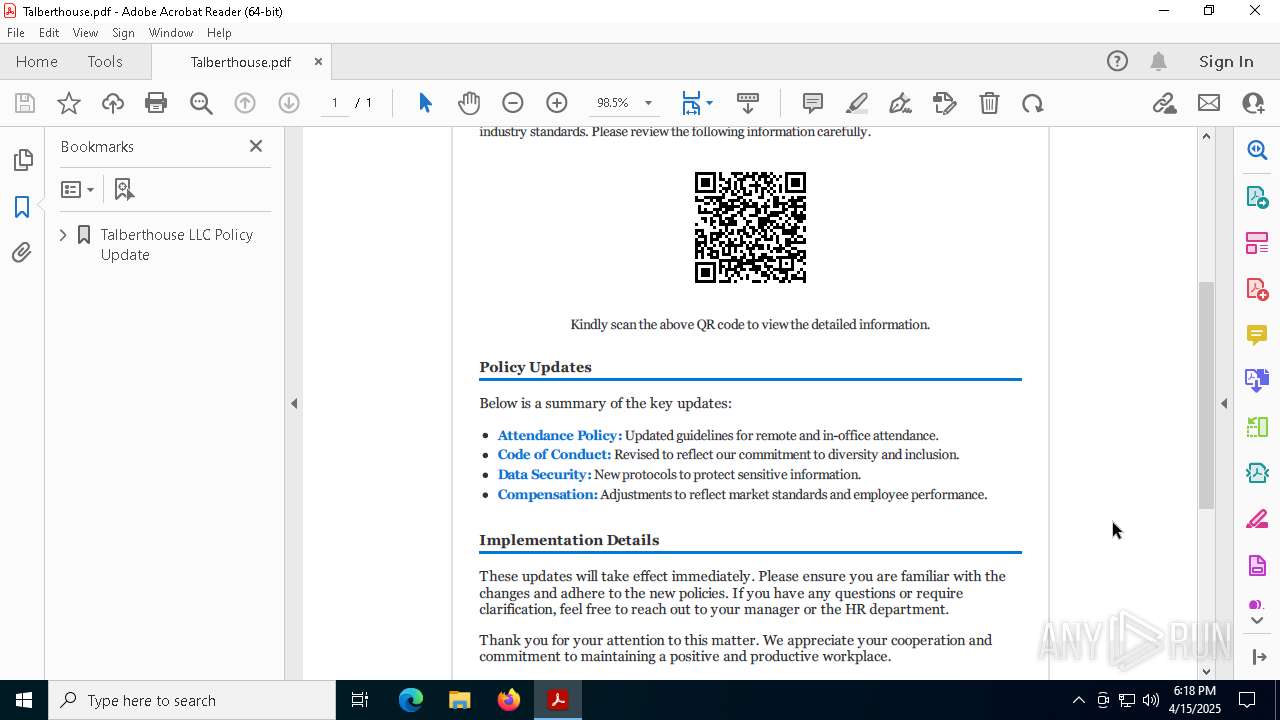The image size is (1280, 720).
Task: Open the Fill and Sign pen tool
Action: click(900, 103)
